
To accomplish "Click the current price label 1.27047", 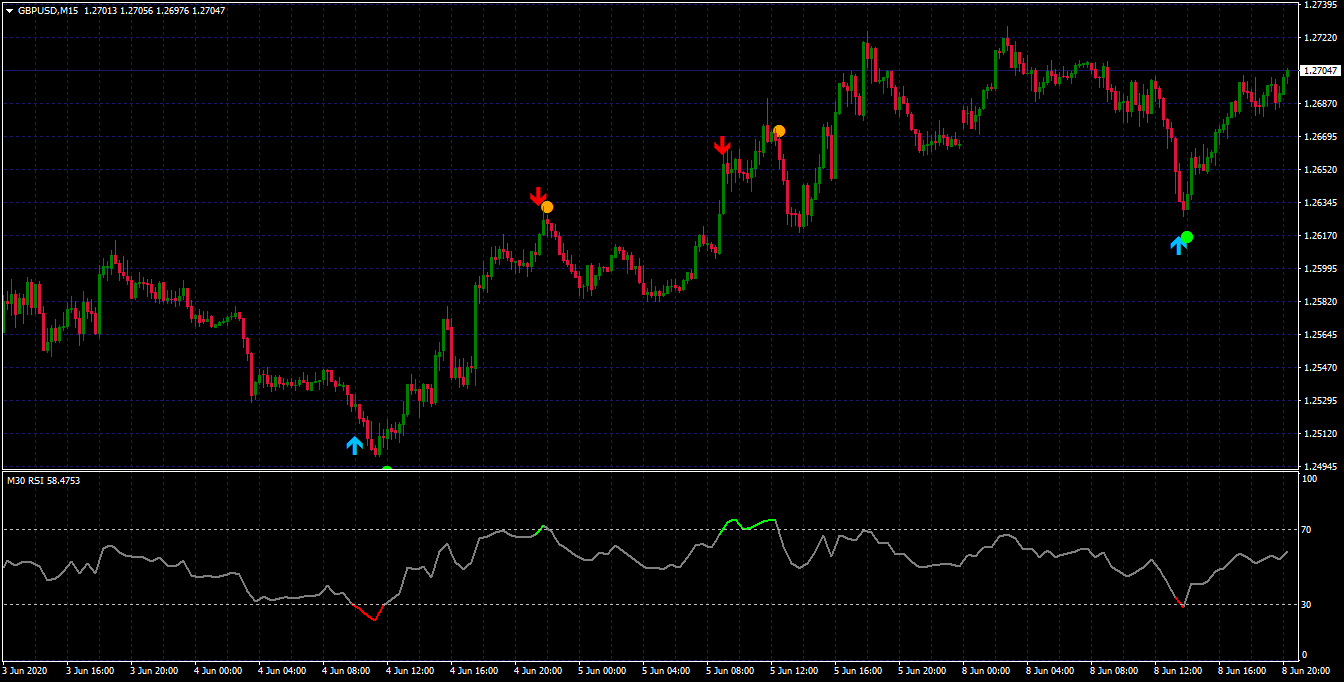I will [1320, 71].
